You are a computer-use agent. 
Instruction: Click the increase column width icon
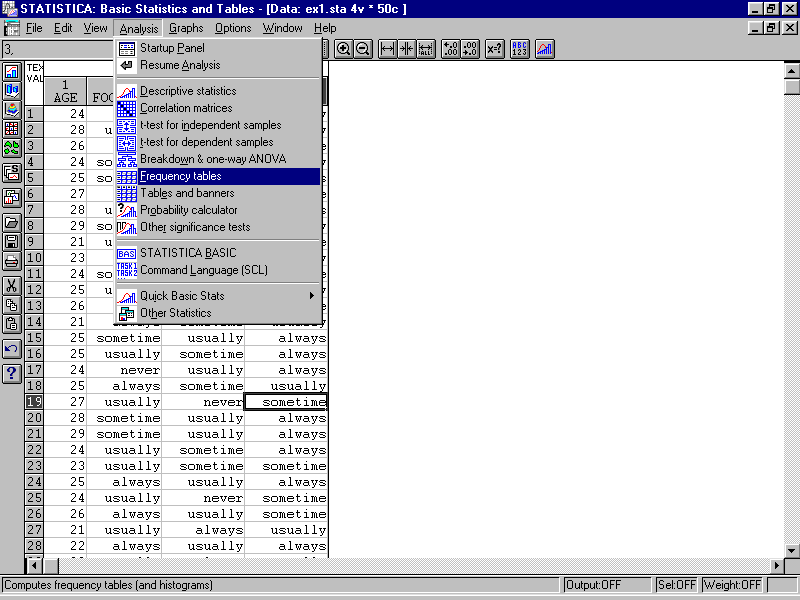coord(388,49)
